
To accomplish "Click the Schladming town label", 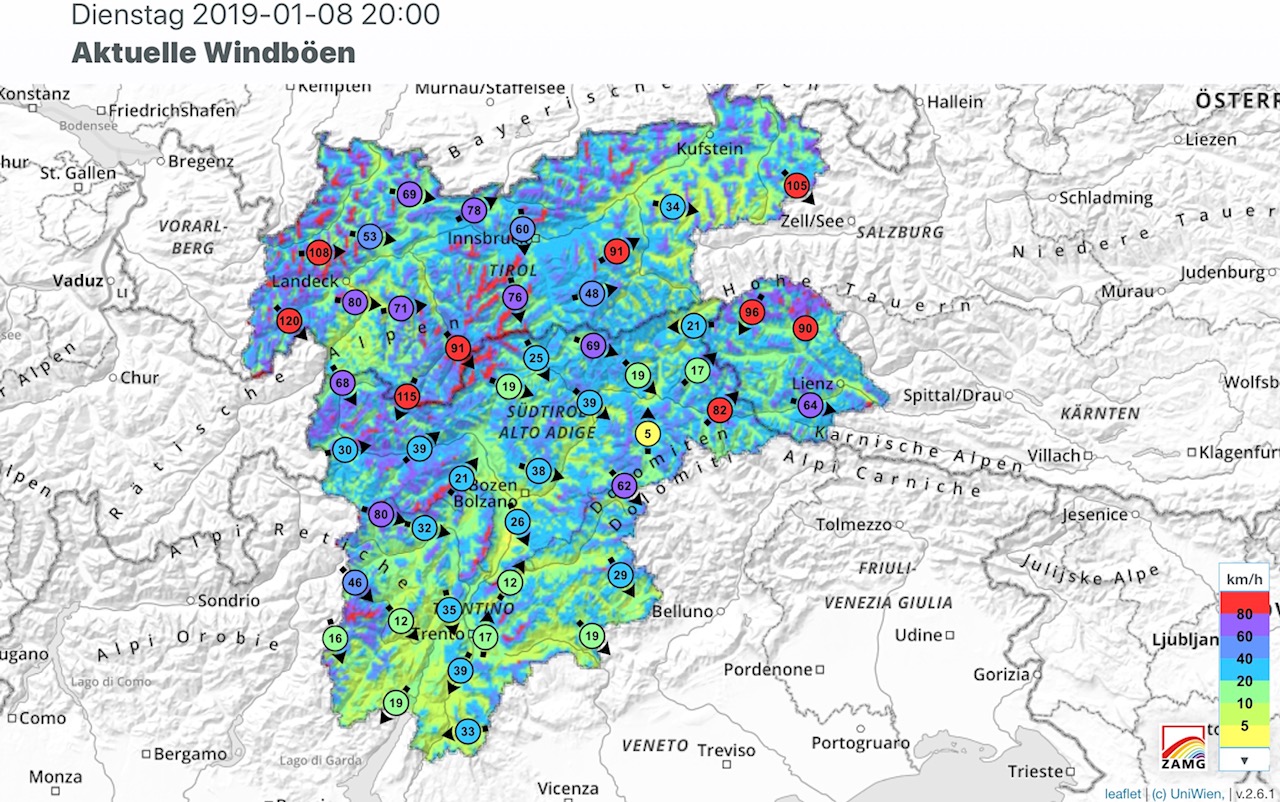I will point(1106,197).
